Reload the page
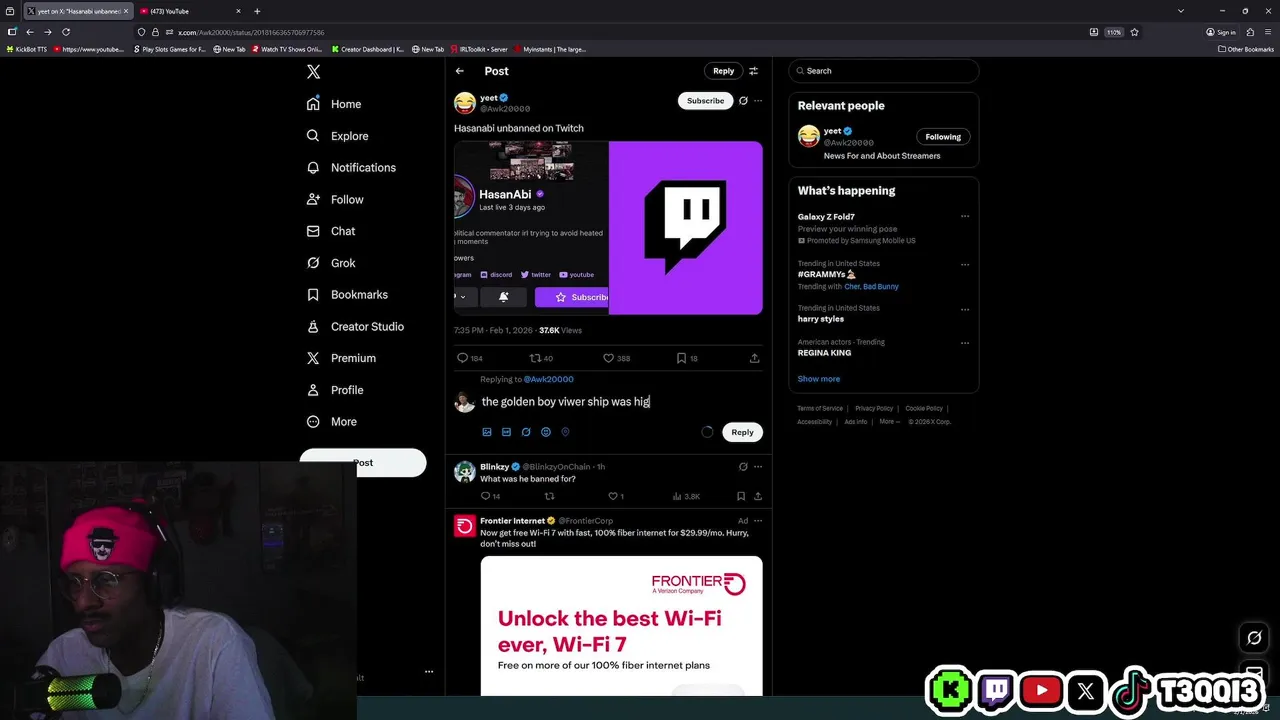Screen dimensions: 1280x720 pos(65,32)
